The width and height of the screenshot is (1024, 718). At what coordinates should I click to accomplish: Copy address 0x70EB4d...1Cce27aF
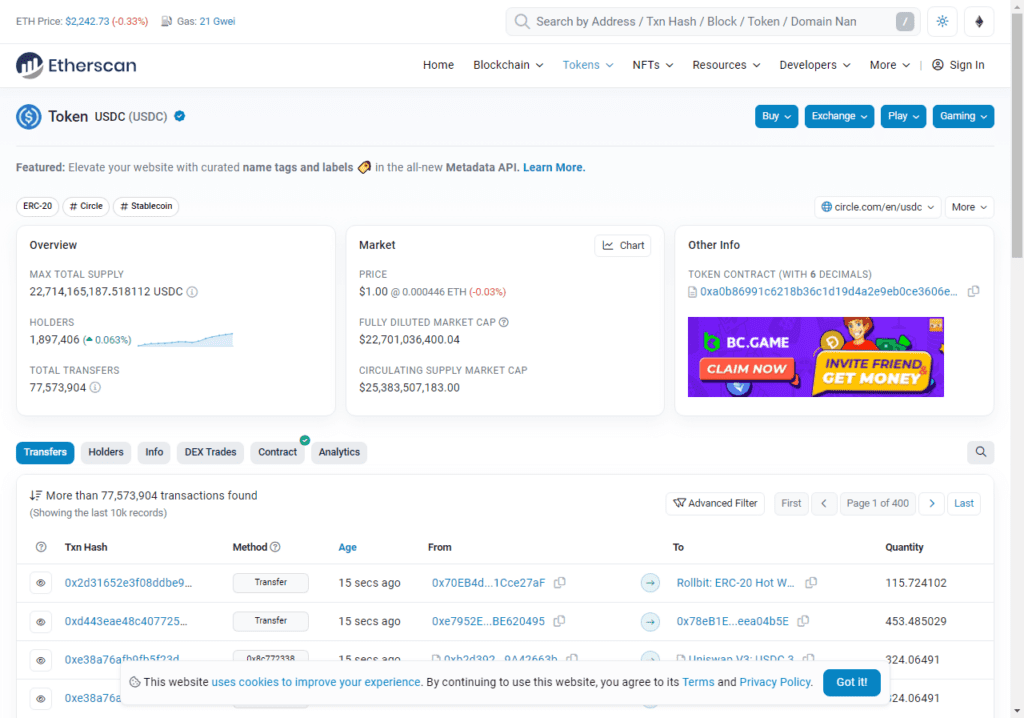[x=560, y=582]
